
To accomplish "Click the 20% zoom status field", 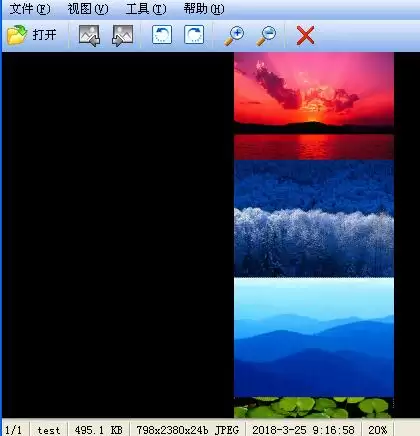I will click(x=377, y=430).
